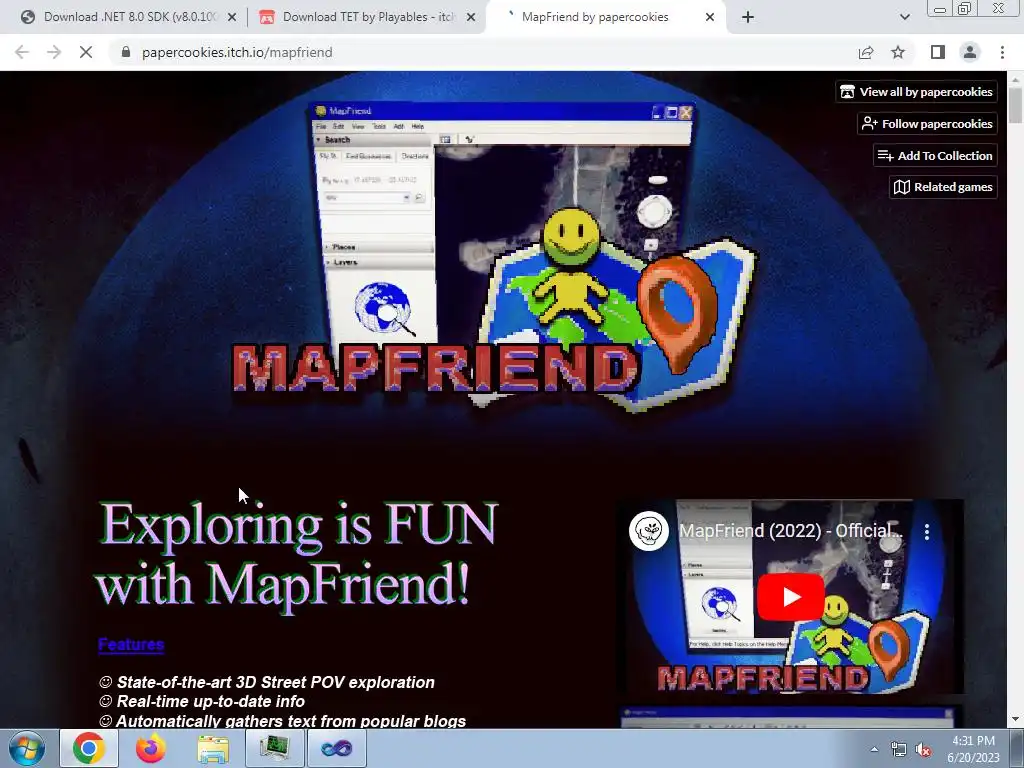Switch to the Download .NET 8.0 SDK tab
Viewport: 1024px width, 768px height.
[x=129, y=17]
